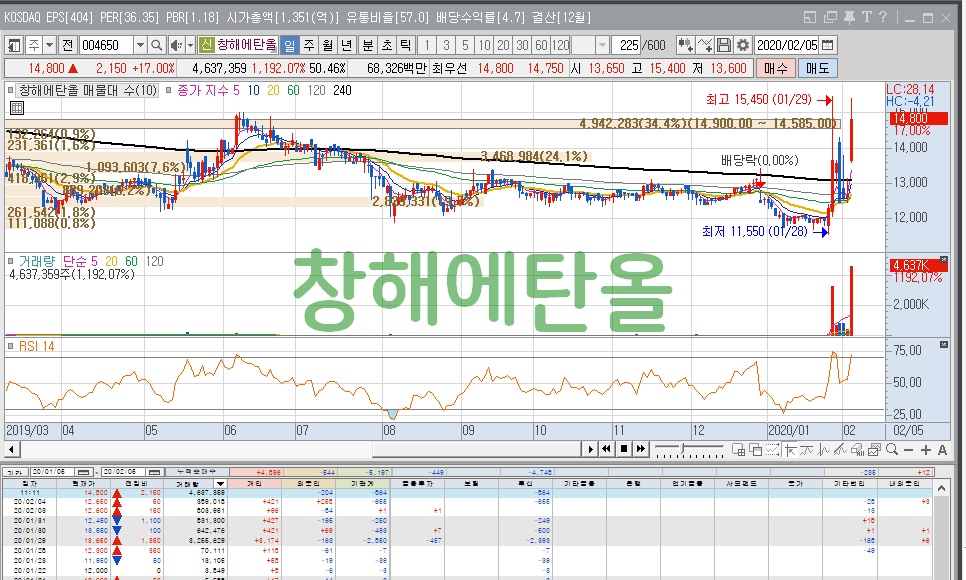Click the crosshair cursor tool icon
Viewport: 966px width, 580px height.
click(790, 450)
